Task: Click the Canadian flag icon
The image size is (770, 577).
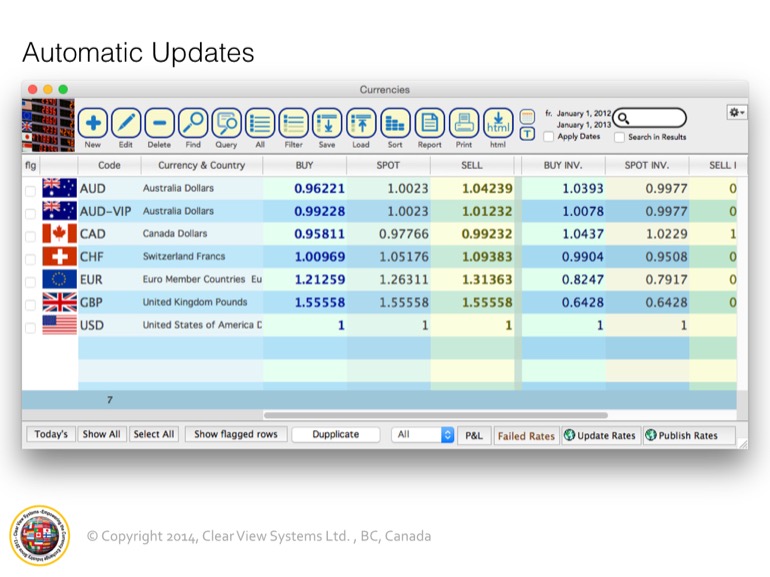Action: pos(59,234)
